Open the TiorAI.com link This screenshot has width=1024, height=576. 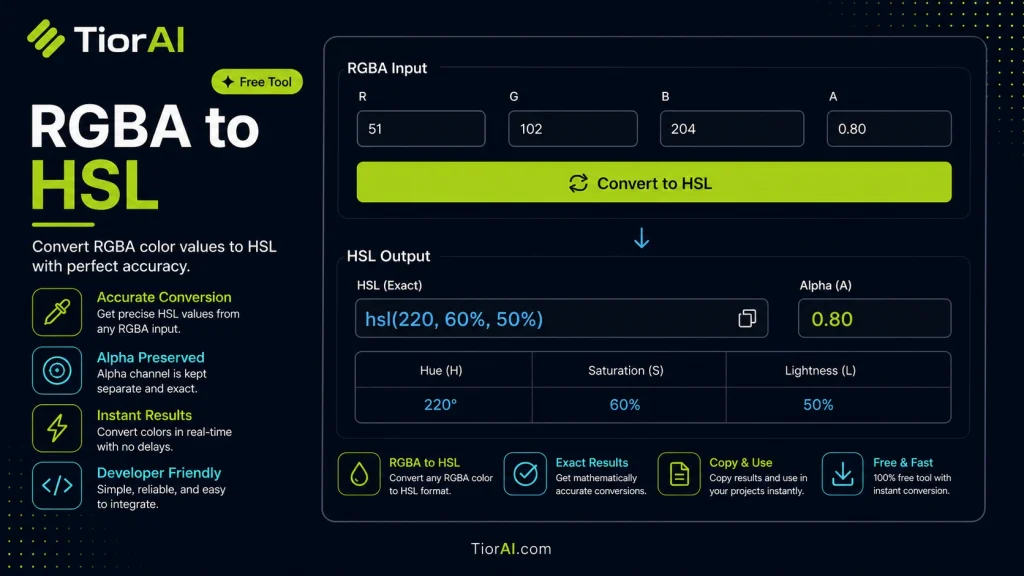511,549
